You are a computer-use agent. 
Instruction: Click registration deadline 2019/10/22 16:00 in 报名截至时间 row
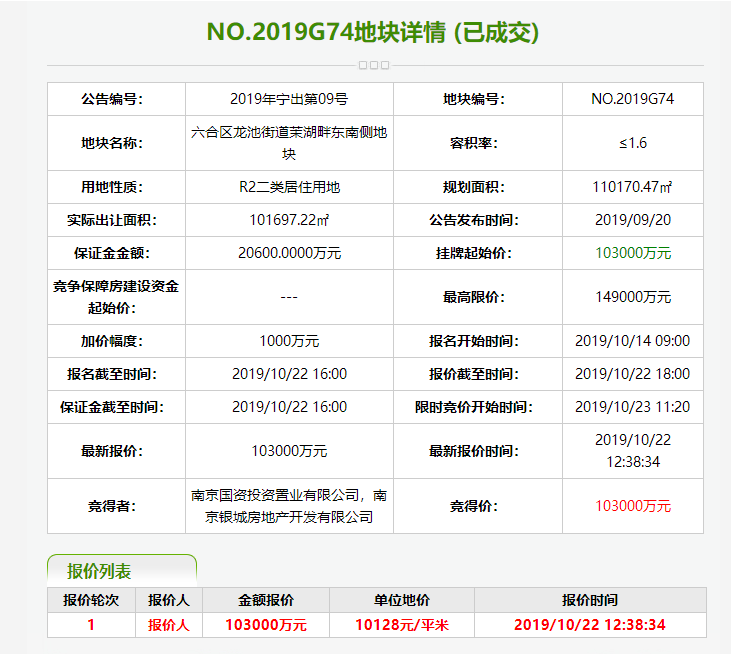(289, 374)
